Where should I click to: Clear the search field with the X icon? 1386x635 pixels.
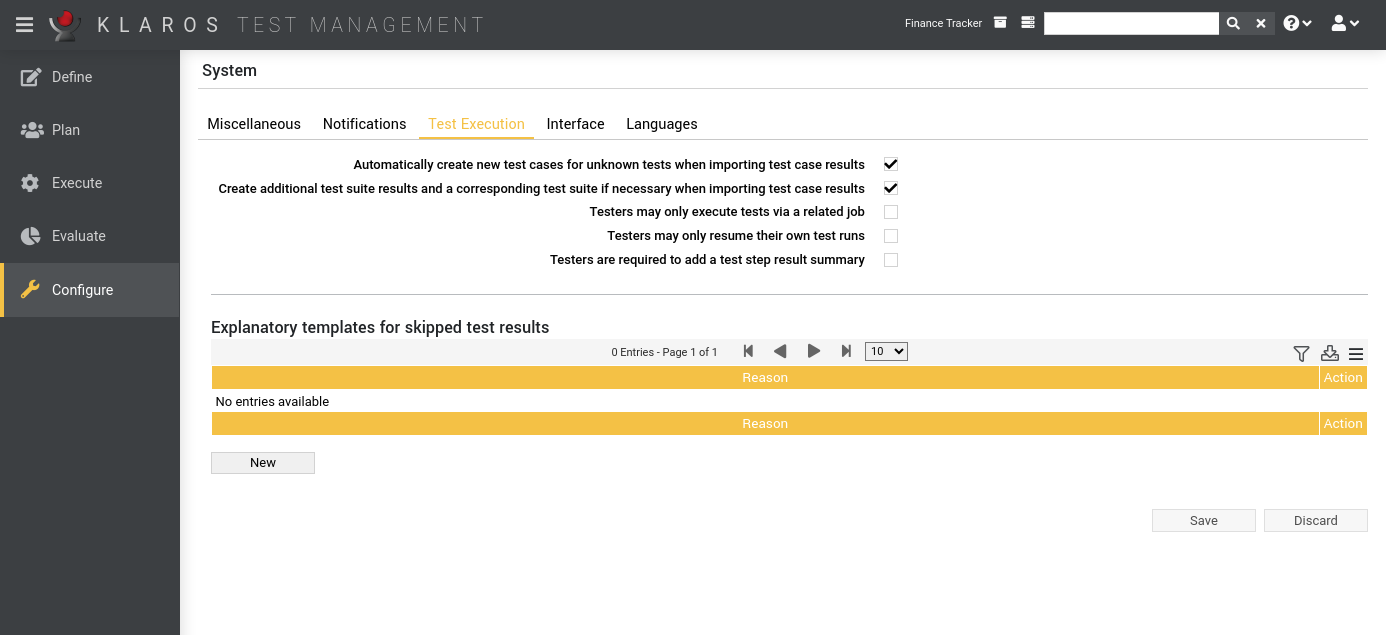pyautogui.click(x=1260, y=22)
